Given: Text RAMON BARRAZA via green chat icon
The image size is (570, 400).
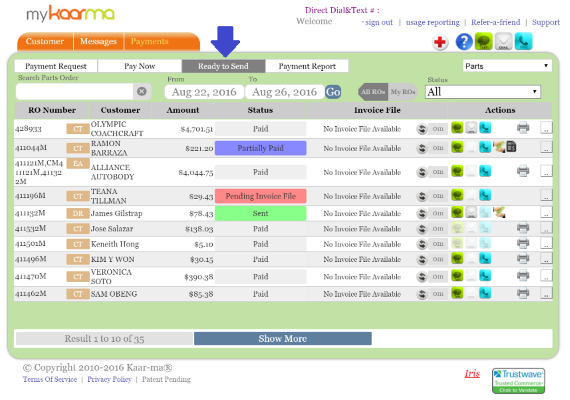Looking at the screenshot, I should 457,147.
